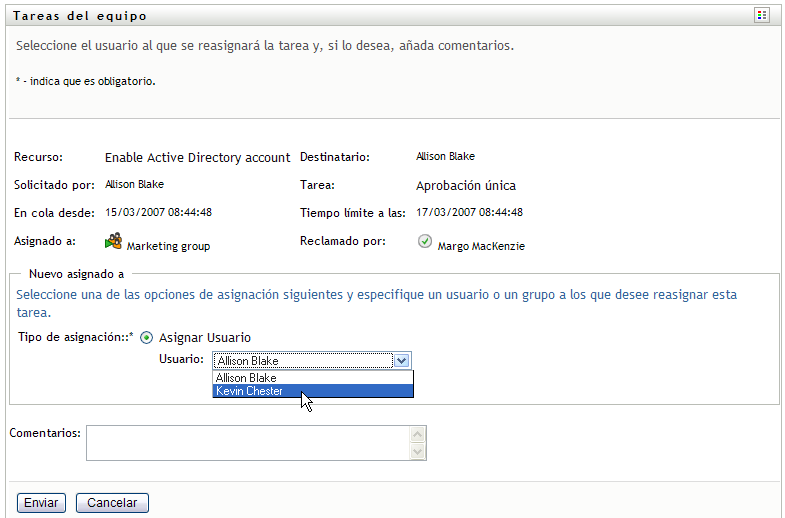Click the Margo MacKenzie name

click(481, 246)
